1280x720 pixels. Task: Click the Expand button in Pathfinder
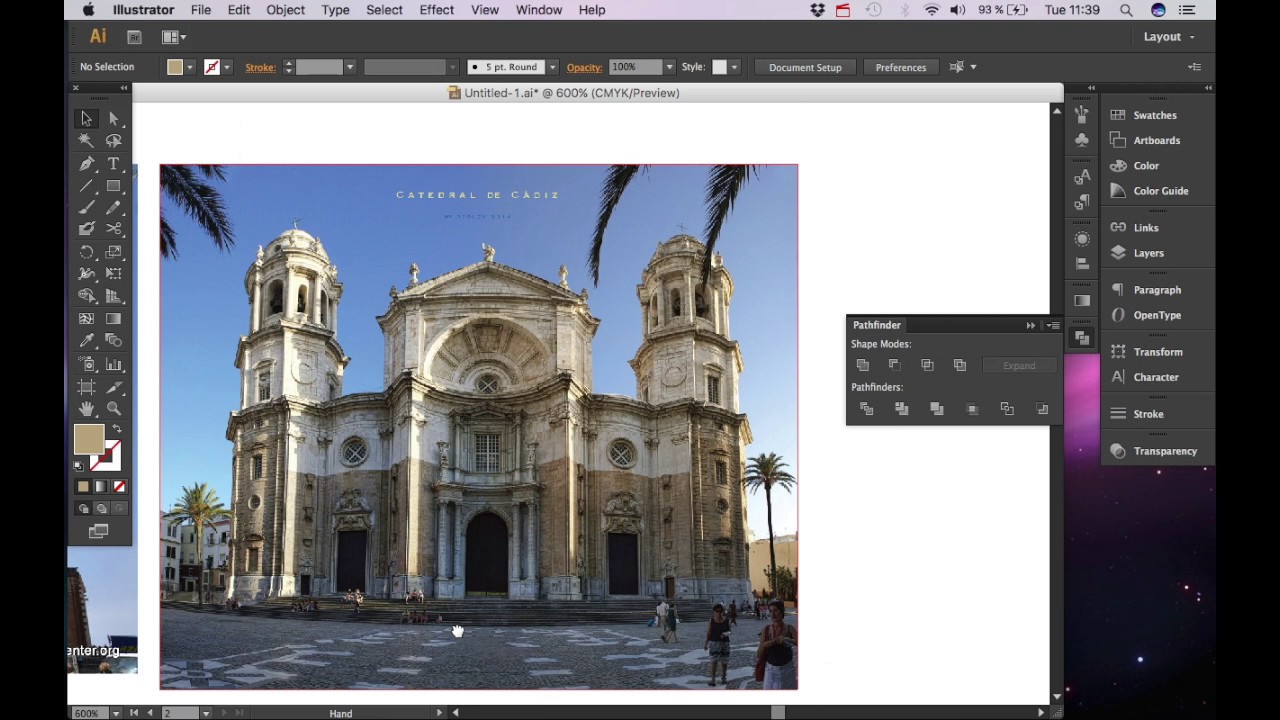point(1019,366)
